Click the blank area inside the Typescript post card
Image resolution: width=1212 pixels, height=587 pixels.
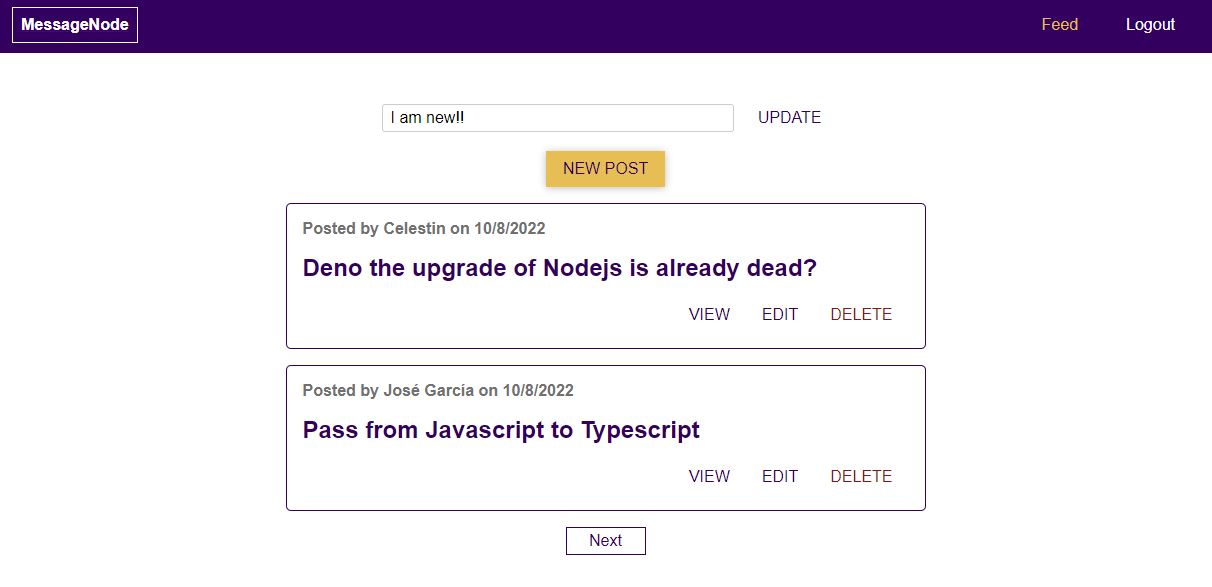[x=450, y=478]
